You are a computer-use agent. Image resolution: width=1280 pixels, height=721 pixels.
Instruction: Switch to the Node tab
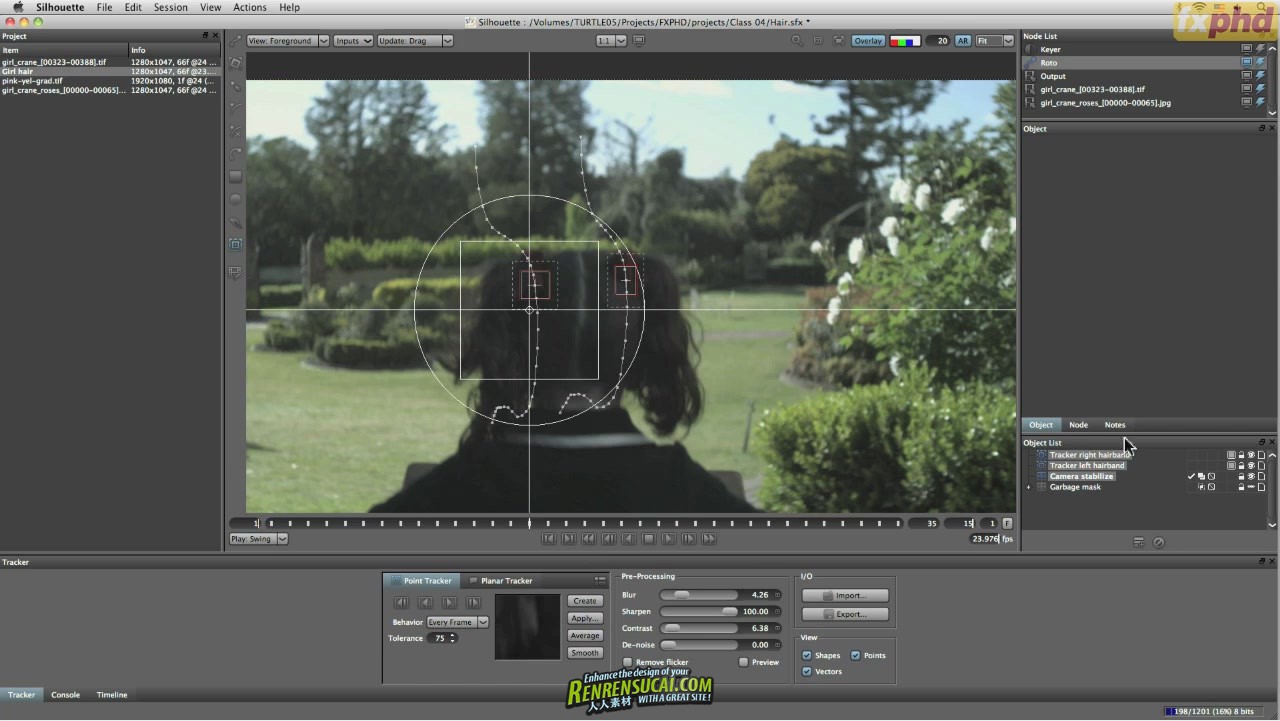pos(1078,425)
